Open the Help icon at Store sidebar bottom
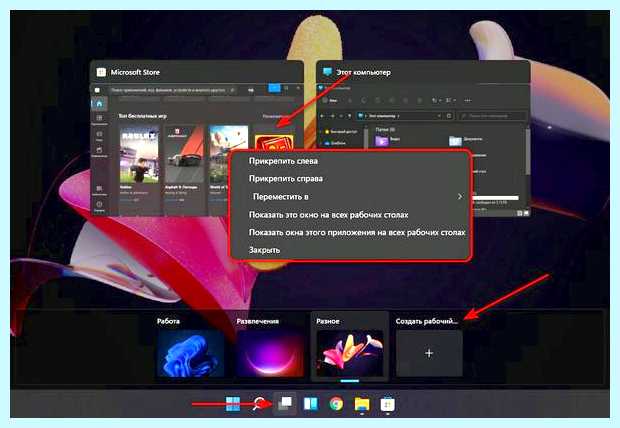This screenshot has width=620, height=428. [x=99, y=205]
